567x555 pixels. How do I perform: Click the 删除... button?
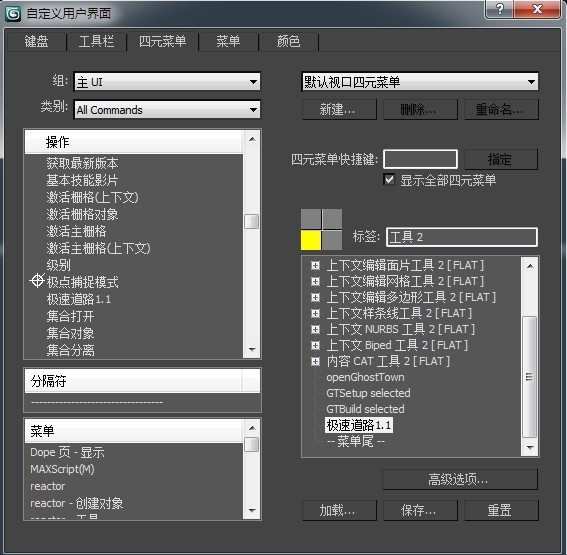pyautogui.click(x=420, y=110)
